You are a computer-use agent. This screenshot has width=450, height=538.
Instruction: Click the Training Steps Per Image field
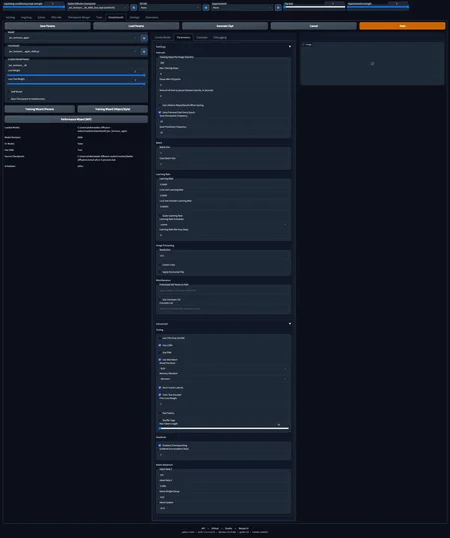[x=223, y=63]
